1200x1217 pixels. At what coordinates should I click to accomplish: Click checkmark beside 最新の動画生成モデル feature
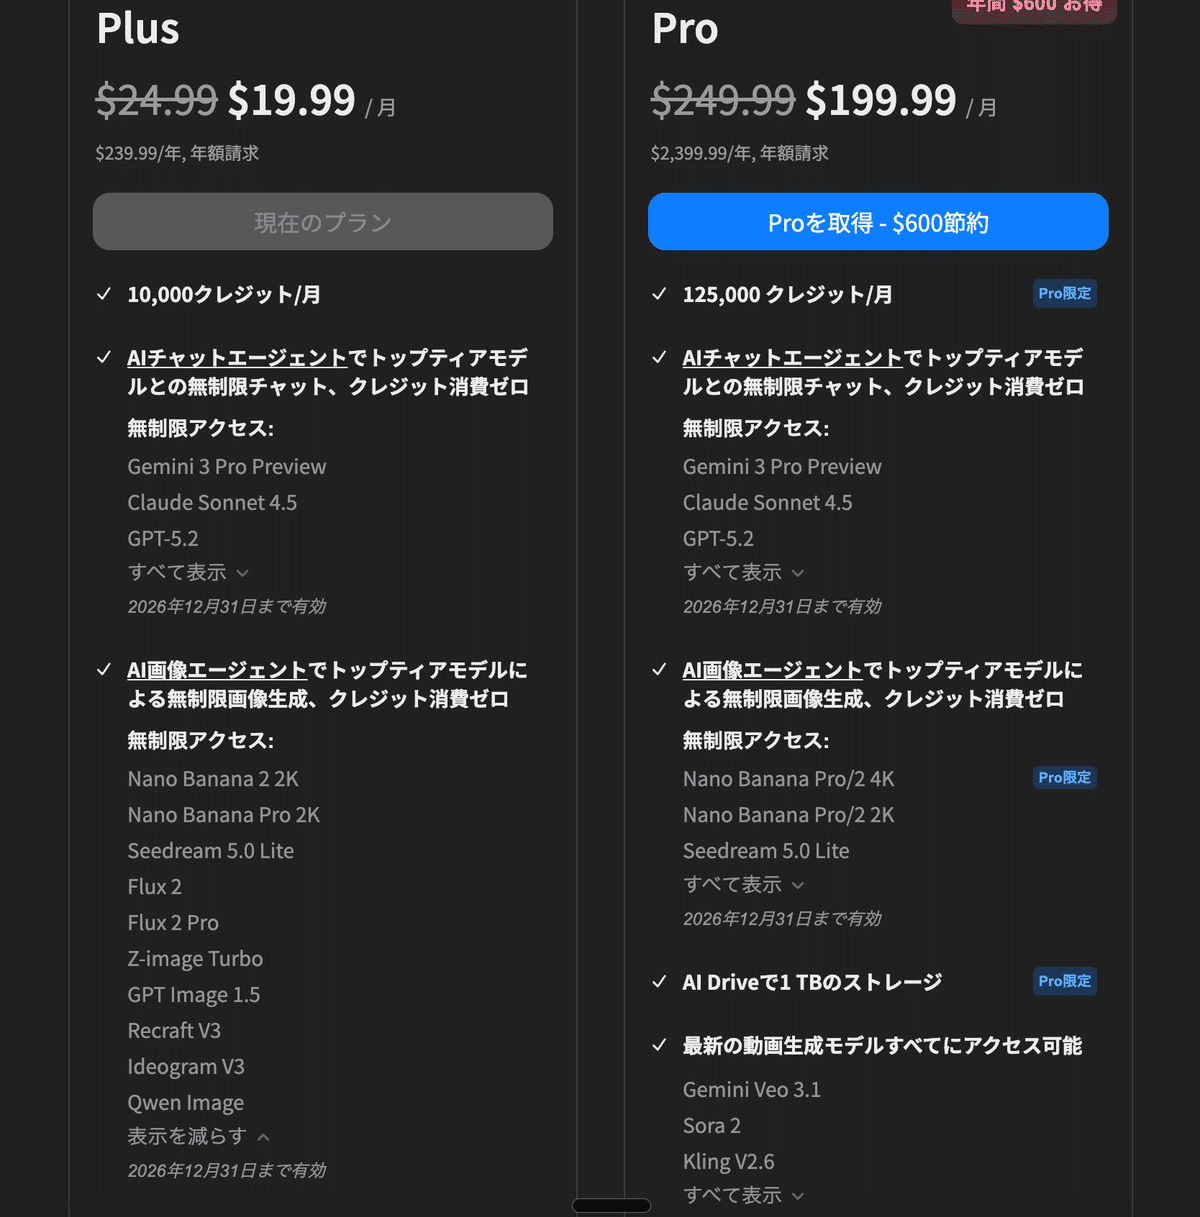[x=659, y=1046]
